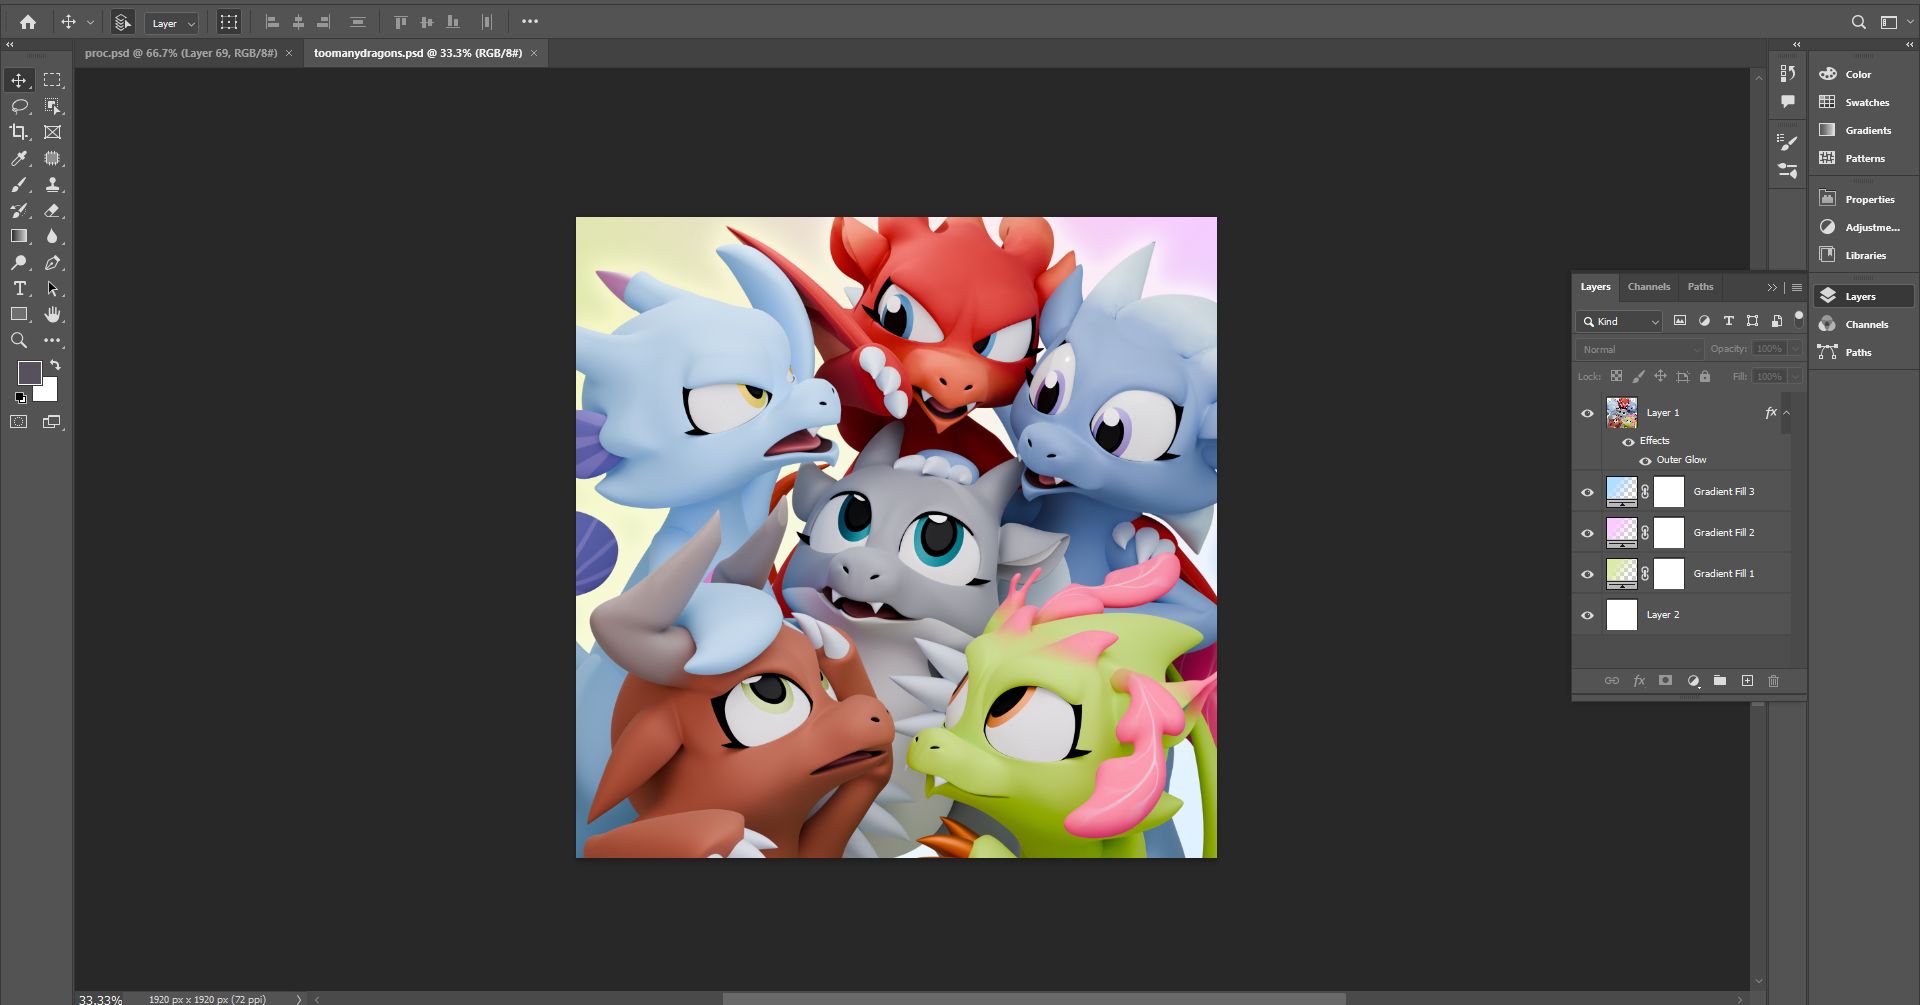
Task: Click add layer style fx icon at panel bottom
Action: tap(1639, 681)
